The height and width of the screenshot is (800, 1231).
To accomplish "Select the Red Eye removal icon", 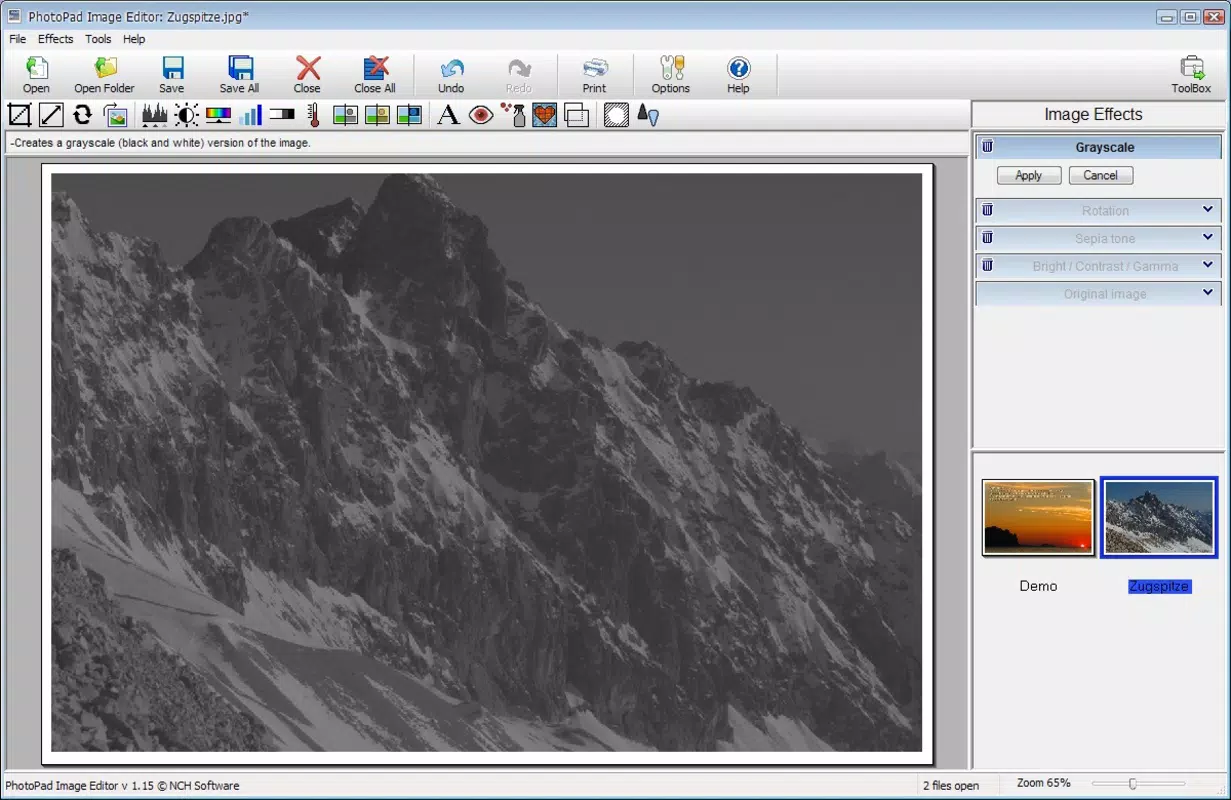I will [x=481, y=115].
